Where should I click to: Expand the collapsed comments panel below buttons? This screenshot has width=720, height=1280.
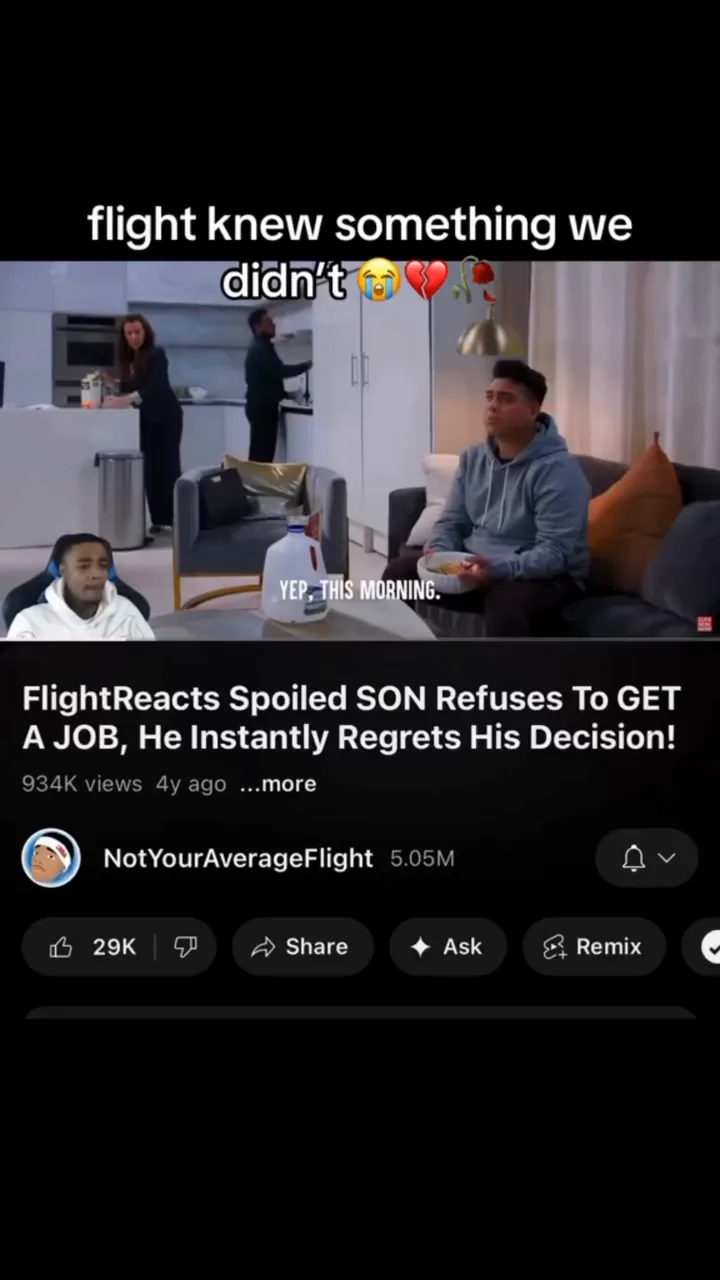[x=360, y=1013]
